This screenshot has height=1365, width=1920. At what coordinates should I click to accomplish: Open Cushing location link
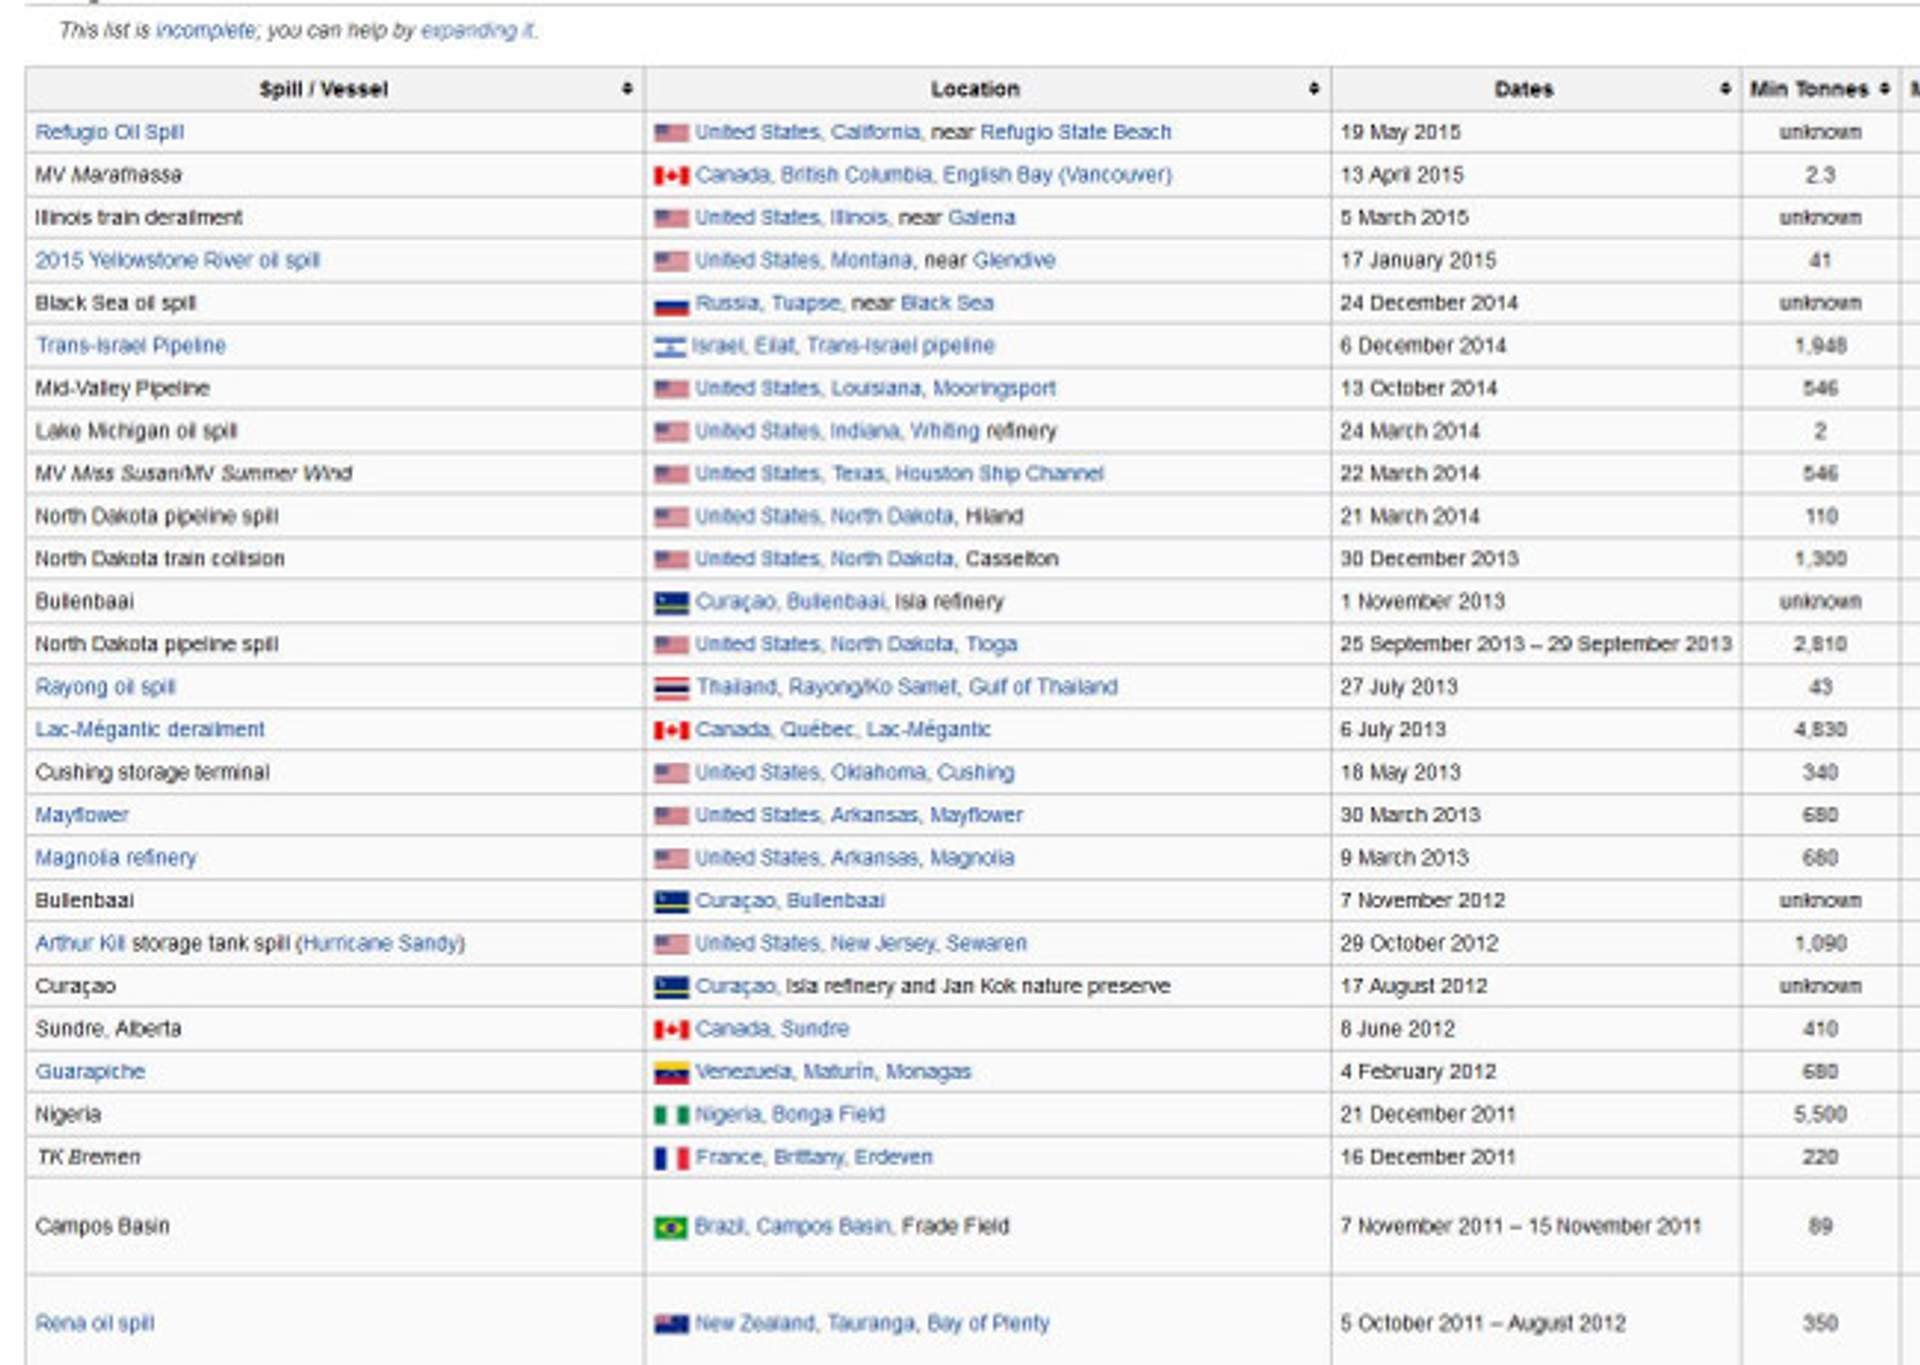975,772
